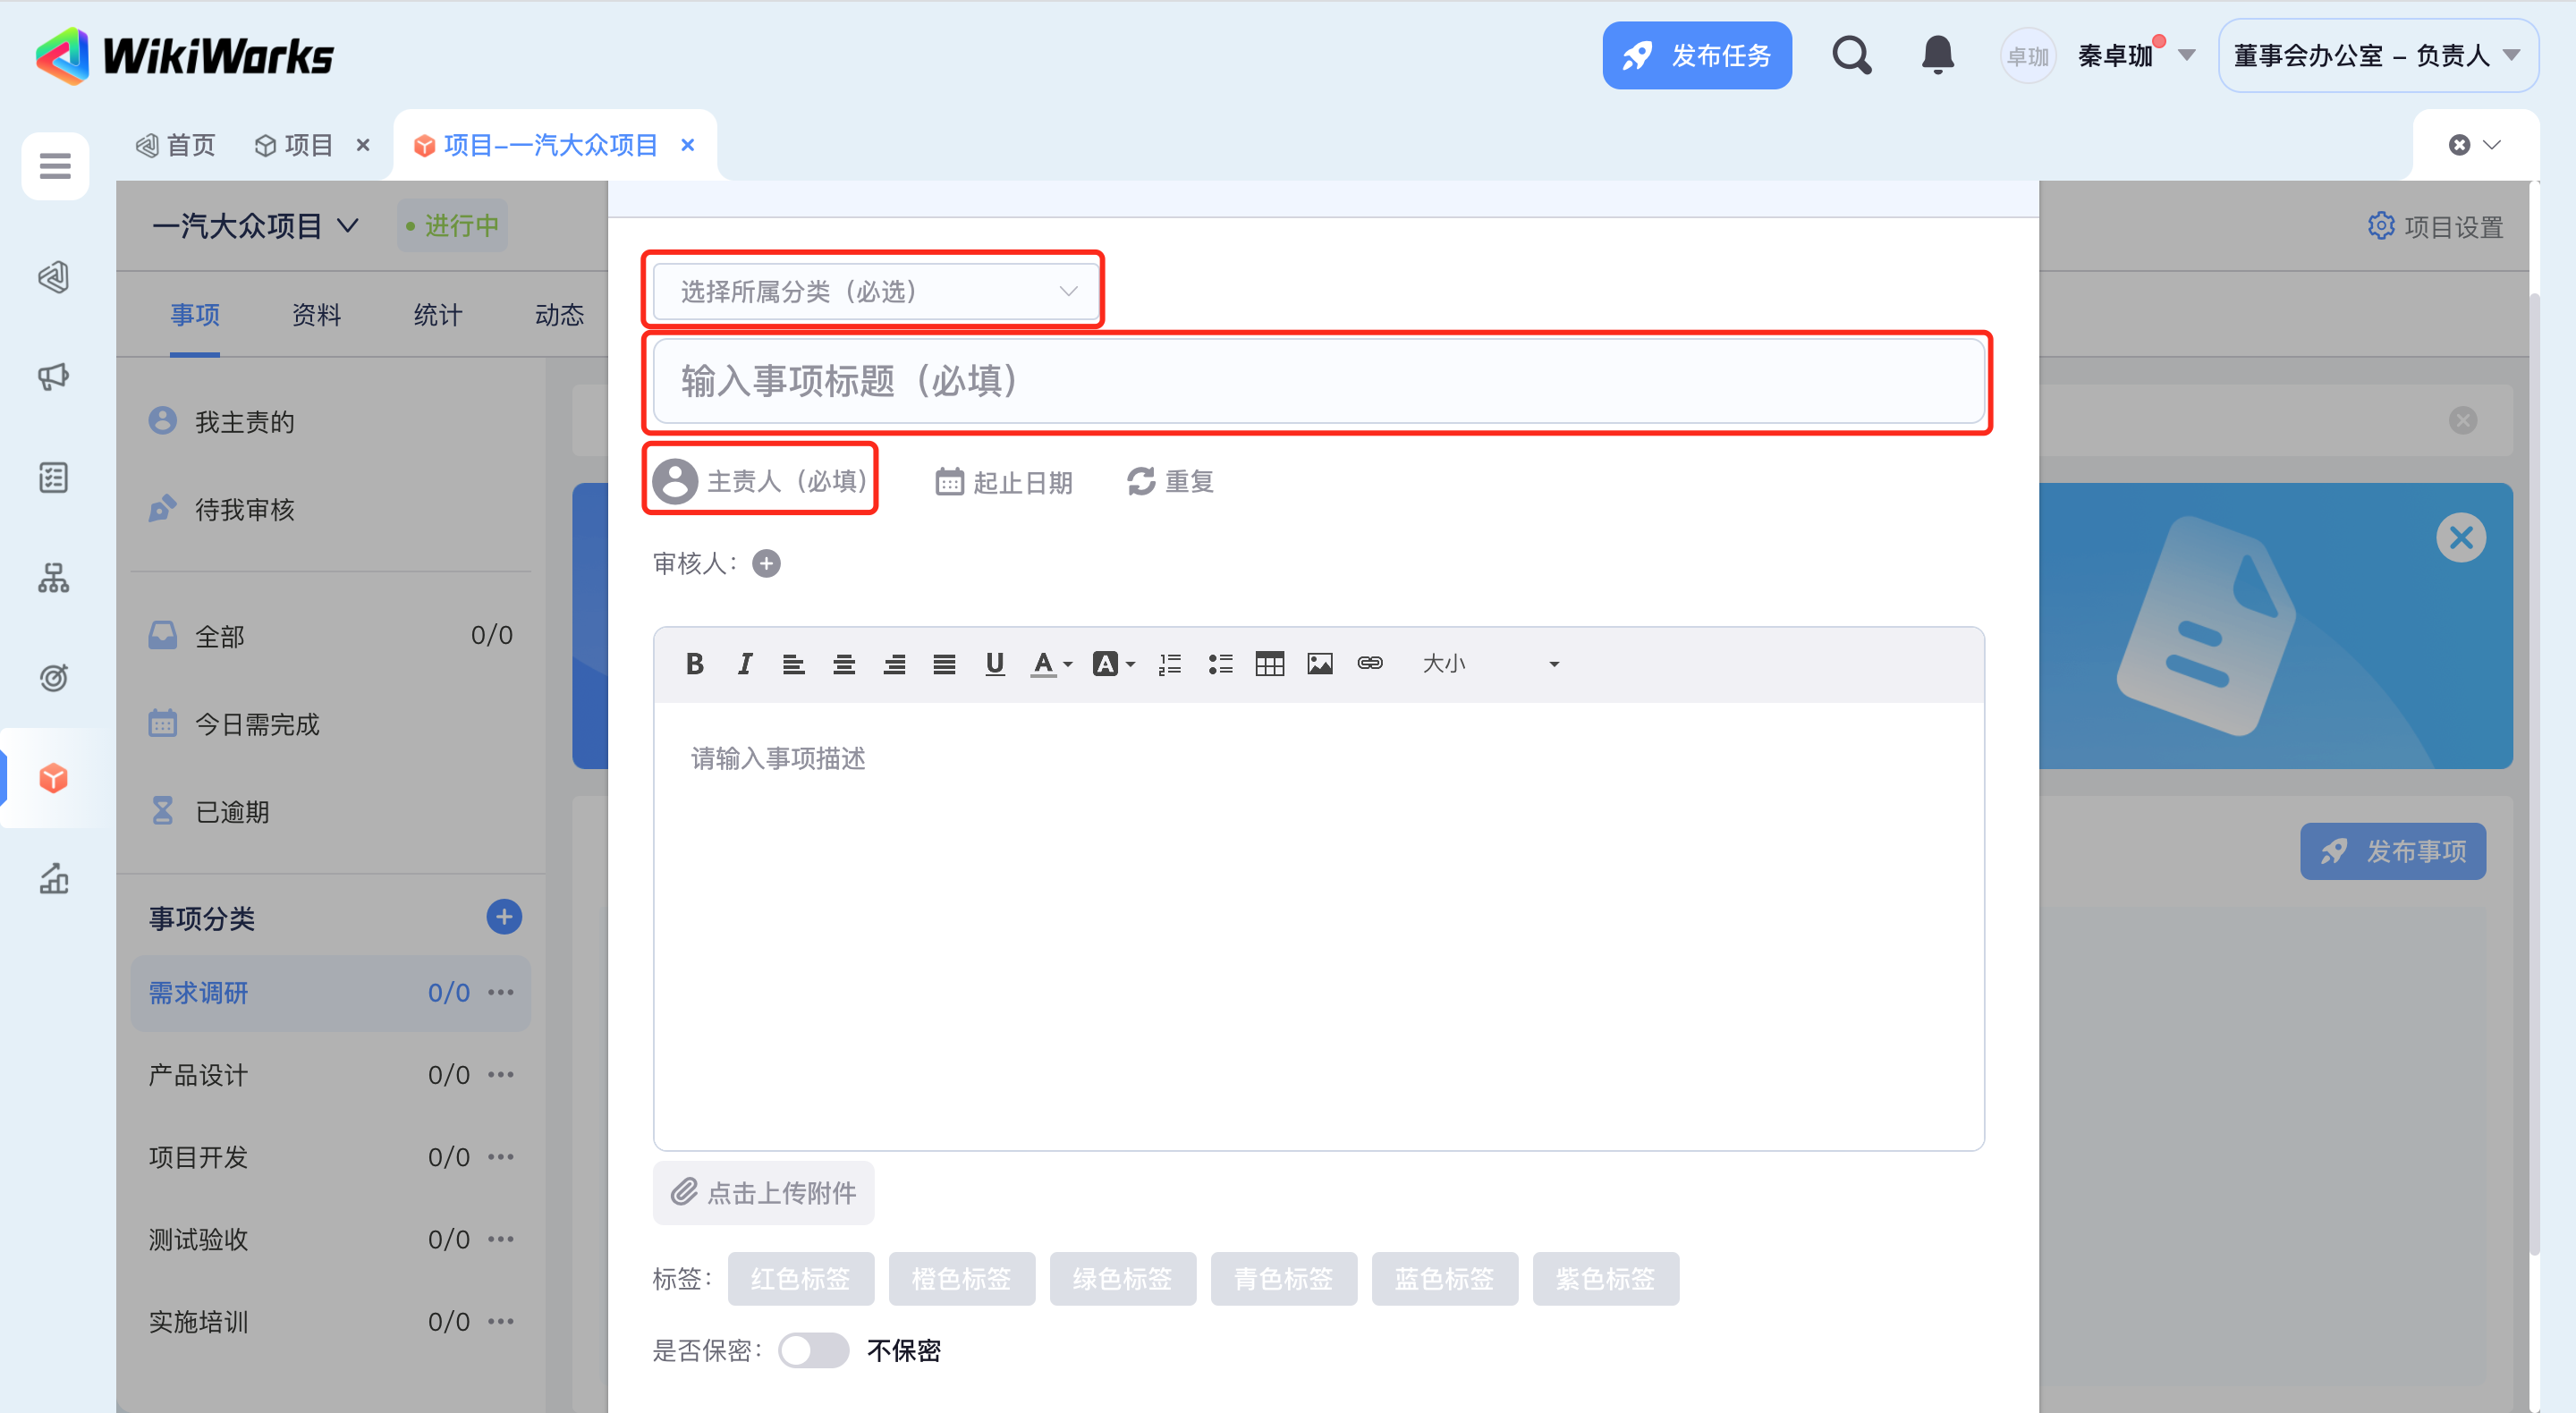This screenshot has height=1413, width=2576.
Task: Click the search magnifier icon
Action: point(1851,55)
